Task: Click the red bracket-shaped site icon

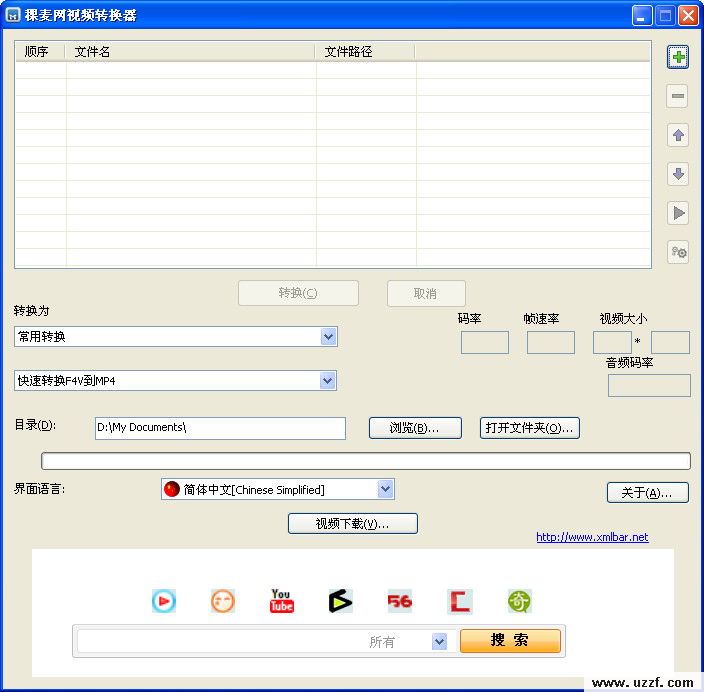Action: (x=460, y=601)
